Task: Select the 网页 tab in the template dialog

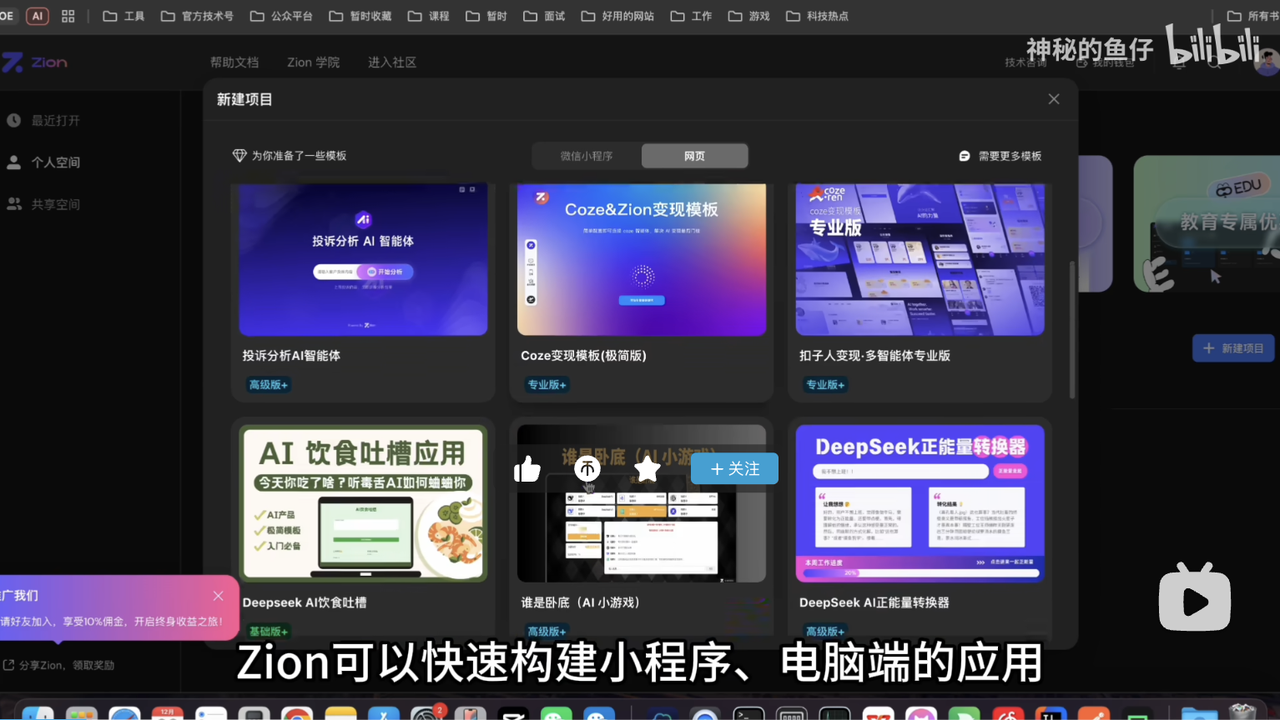Action: tap(694, 155)
